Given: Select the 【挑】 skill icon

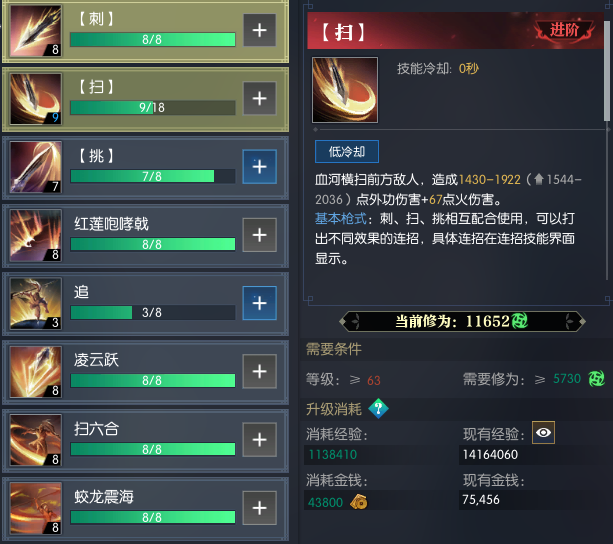Looking at the screenshot, I should (x=36, y=167).
